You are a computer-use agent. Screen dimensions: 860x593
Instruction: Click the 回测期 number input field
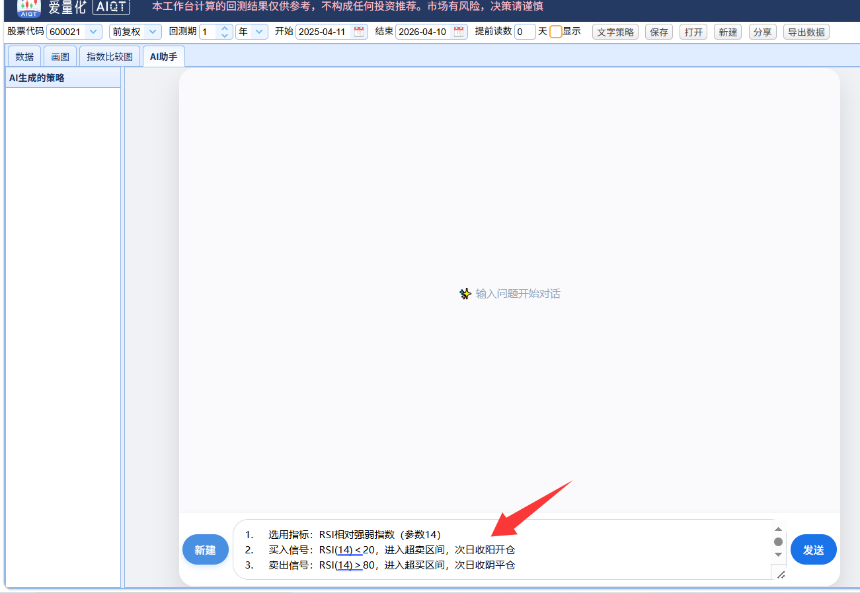(210, 31)
